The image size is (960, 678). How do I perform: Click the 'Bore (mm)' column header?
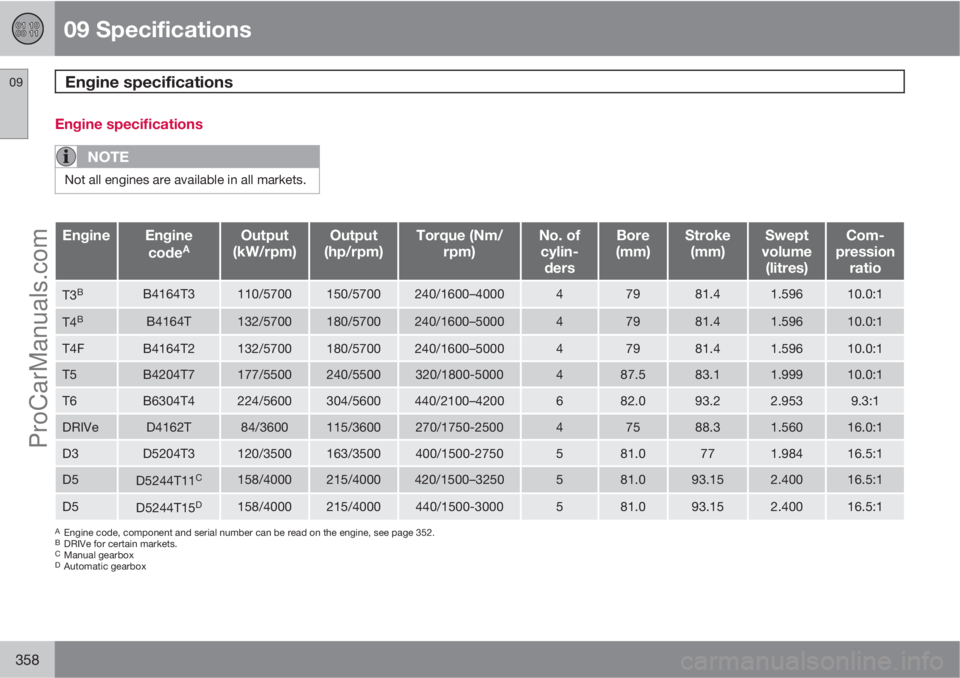tap(633, 251)
